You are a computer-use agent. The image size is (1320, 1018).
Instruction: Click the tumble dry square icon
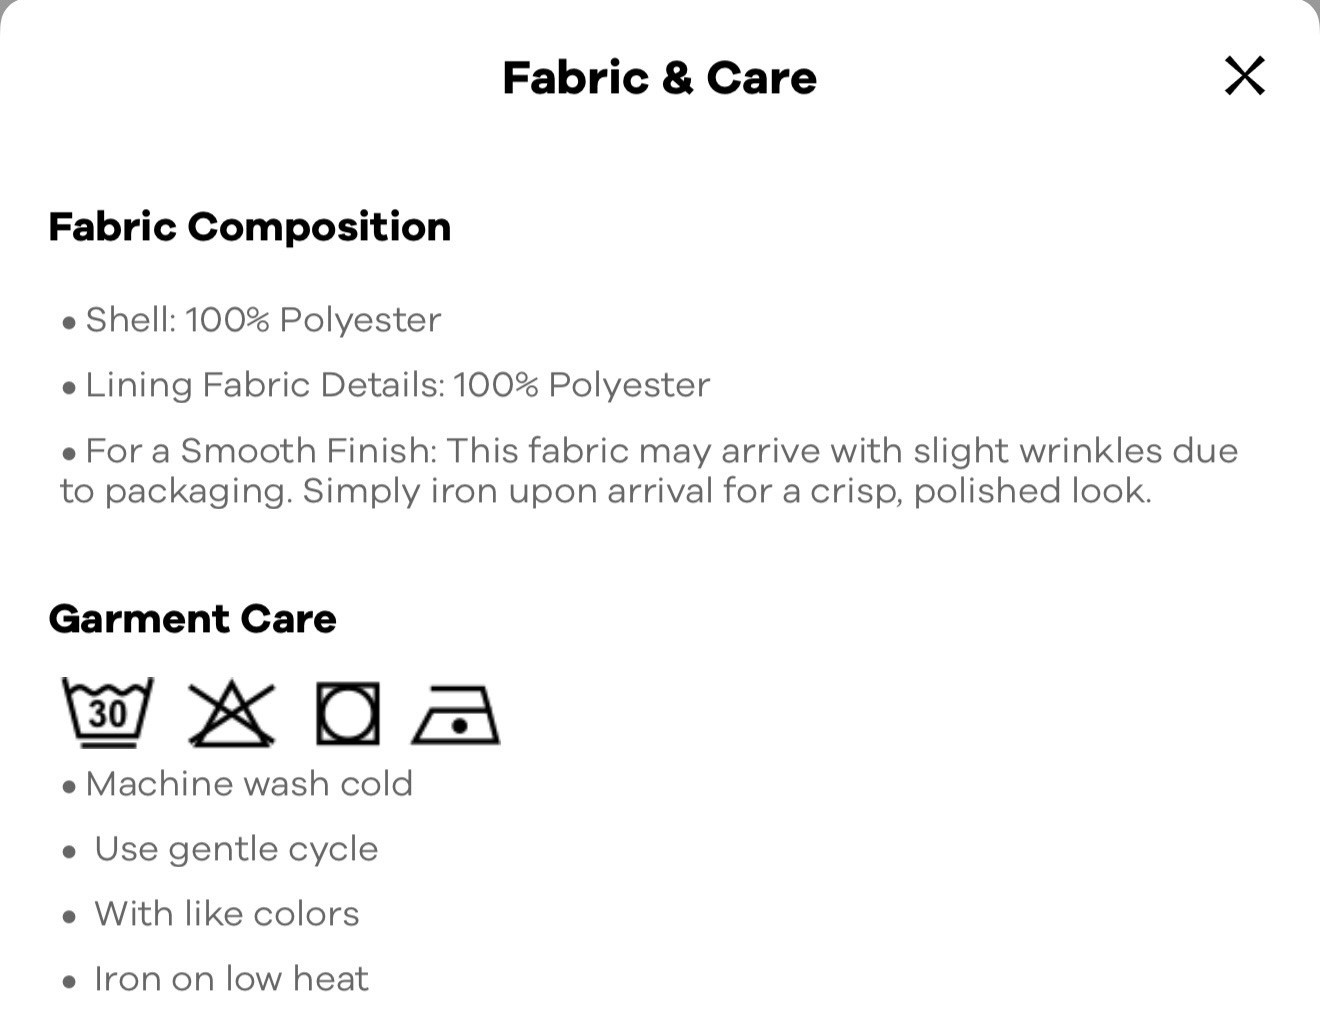click(348, 713)
